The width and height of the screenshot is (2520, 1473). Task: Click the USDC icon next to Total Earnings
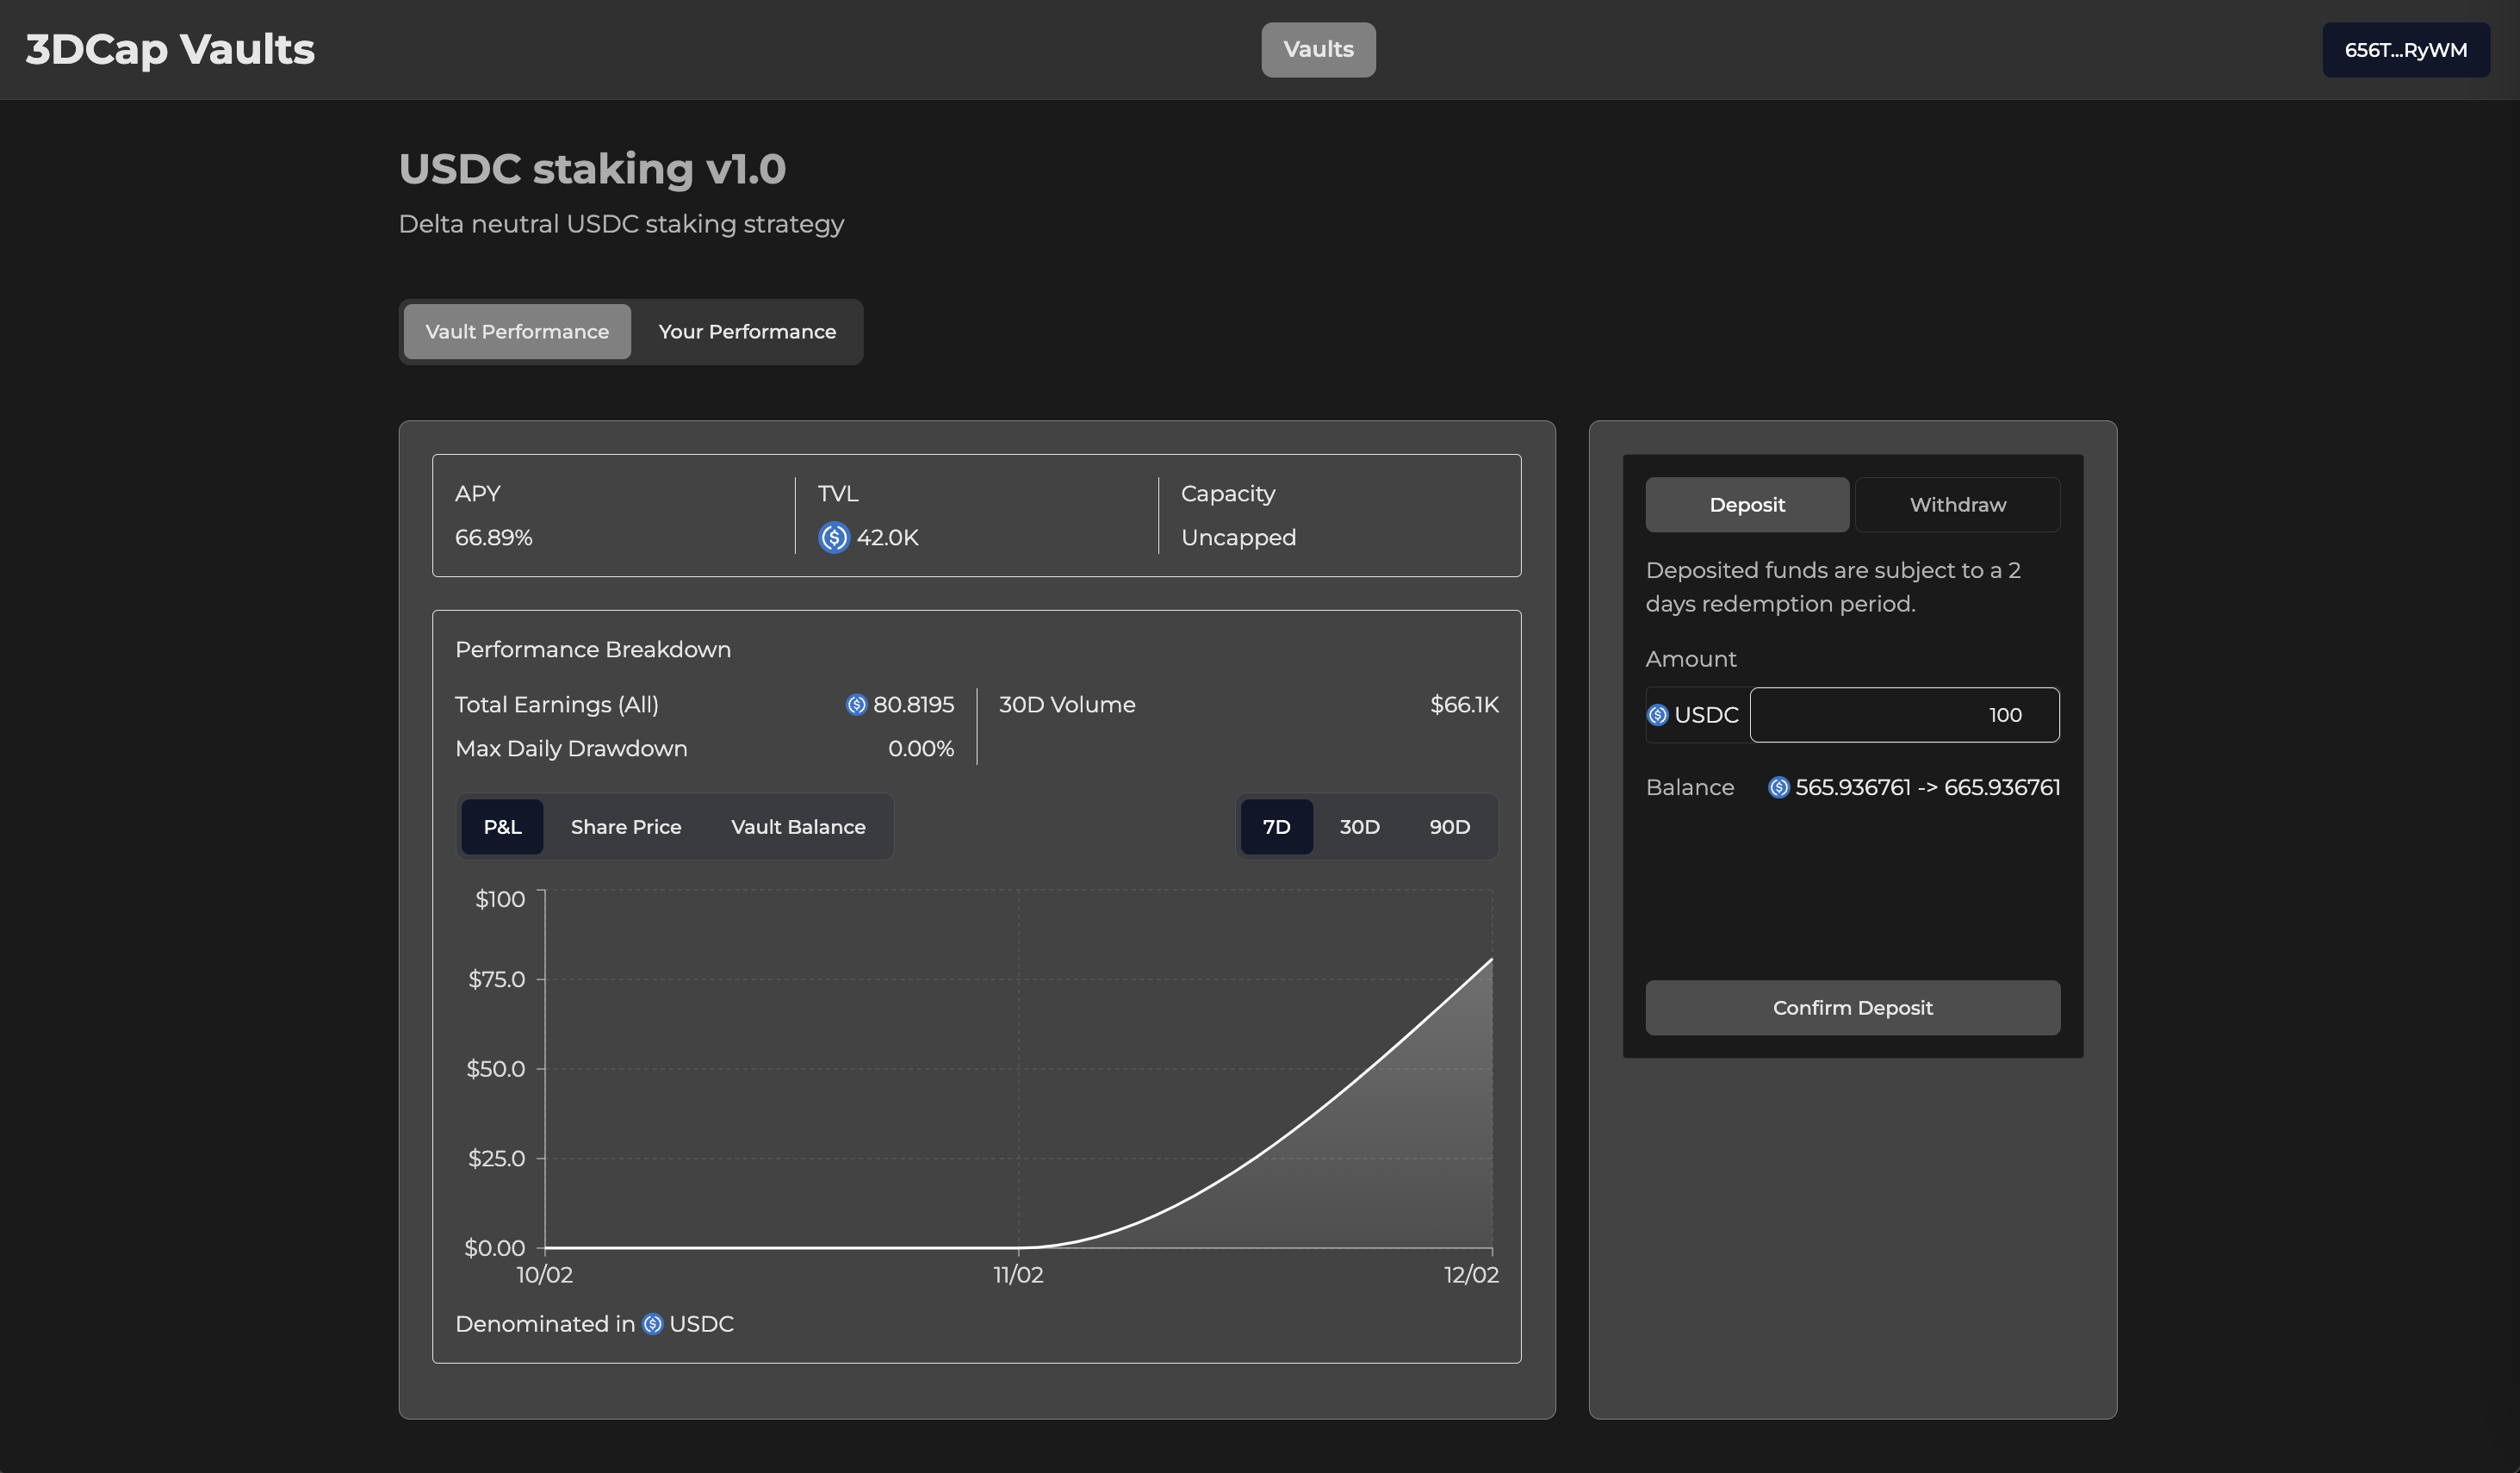[856, 705]
